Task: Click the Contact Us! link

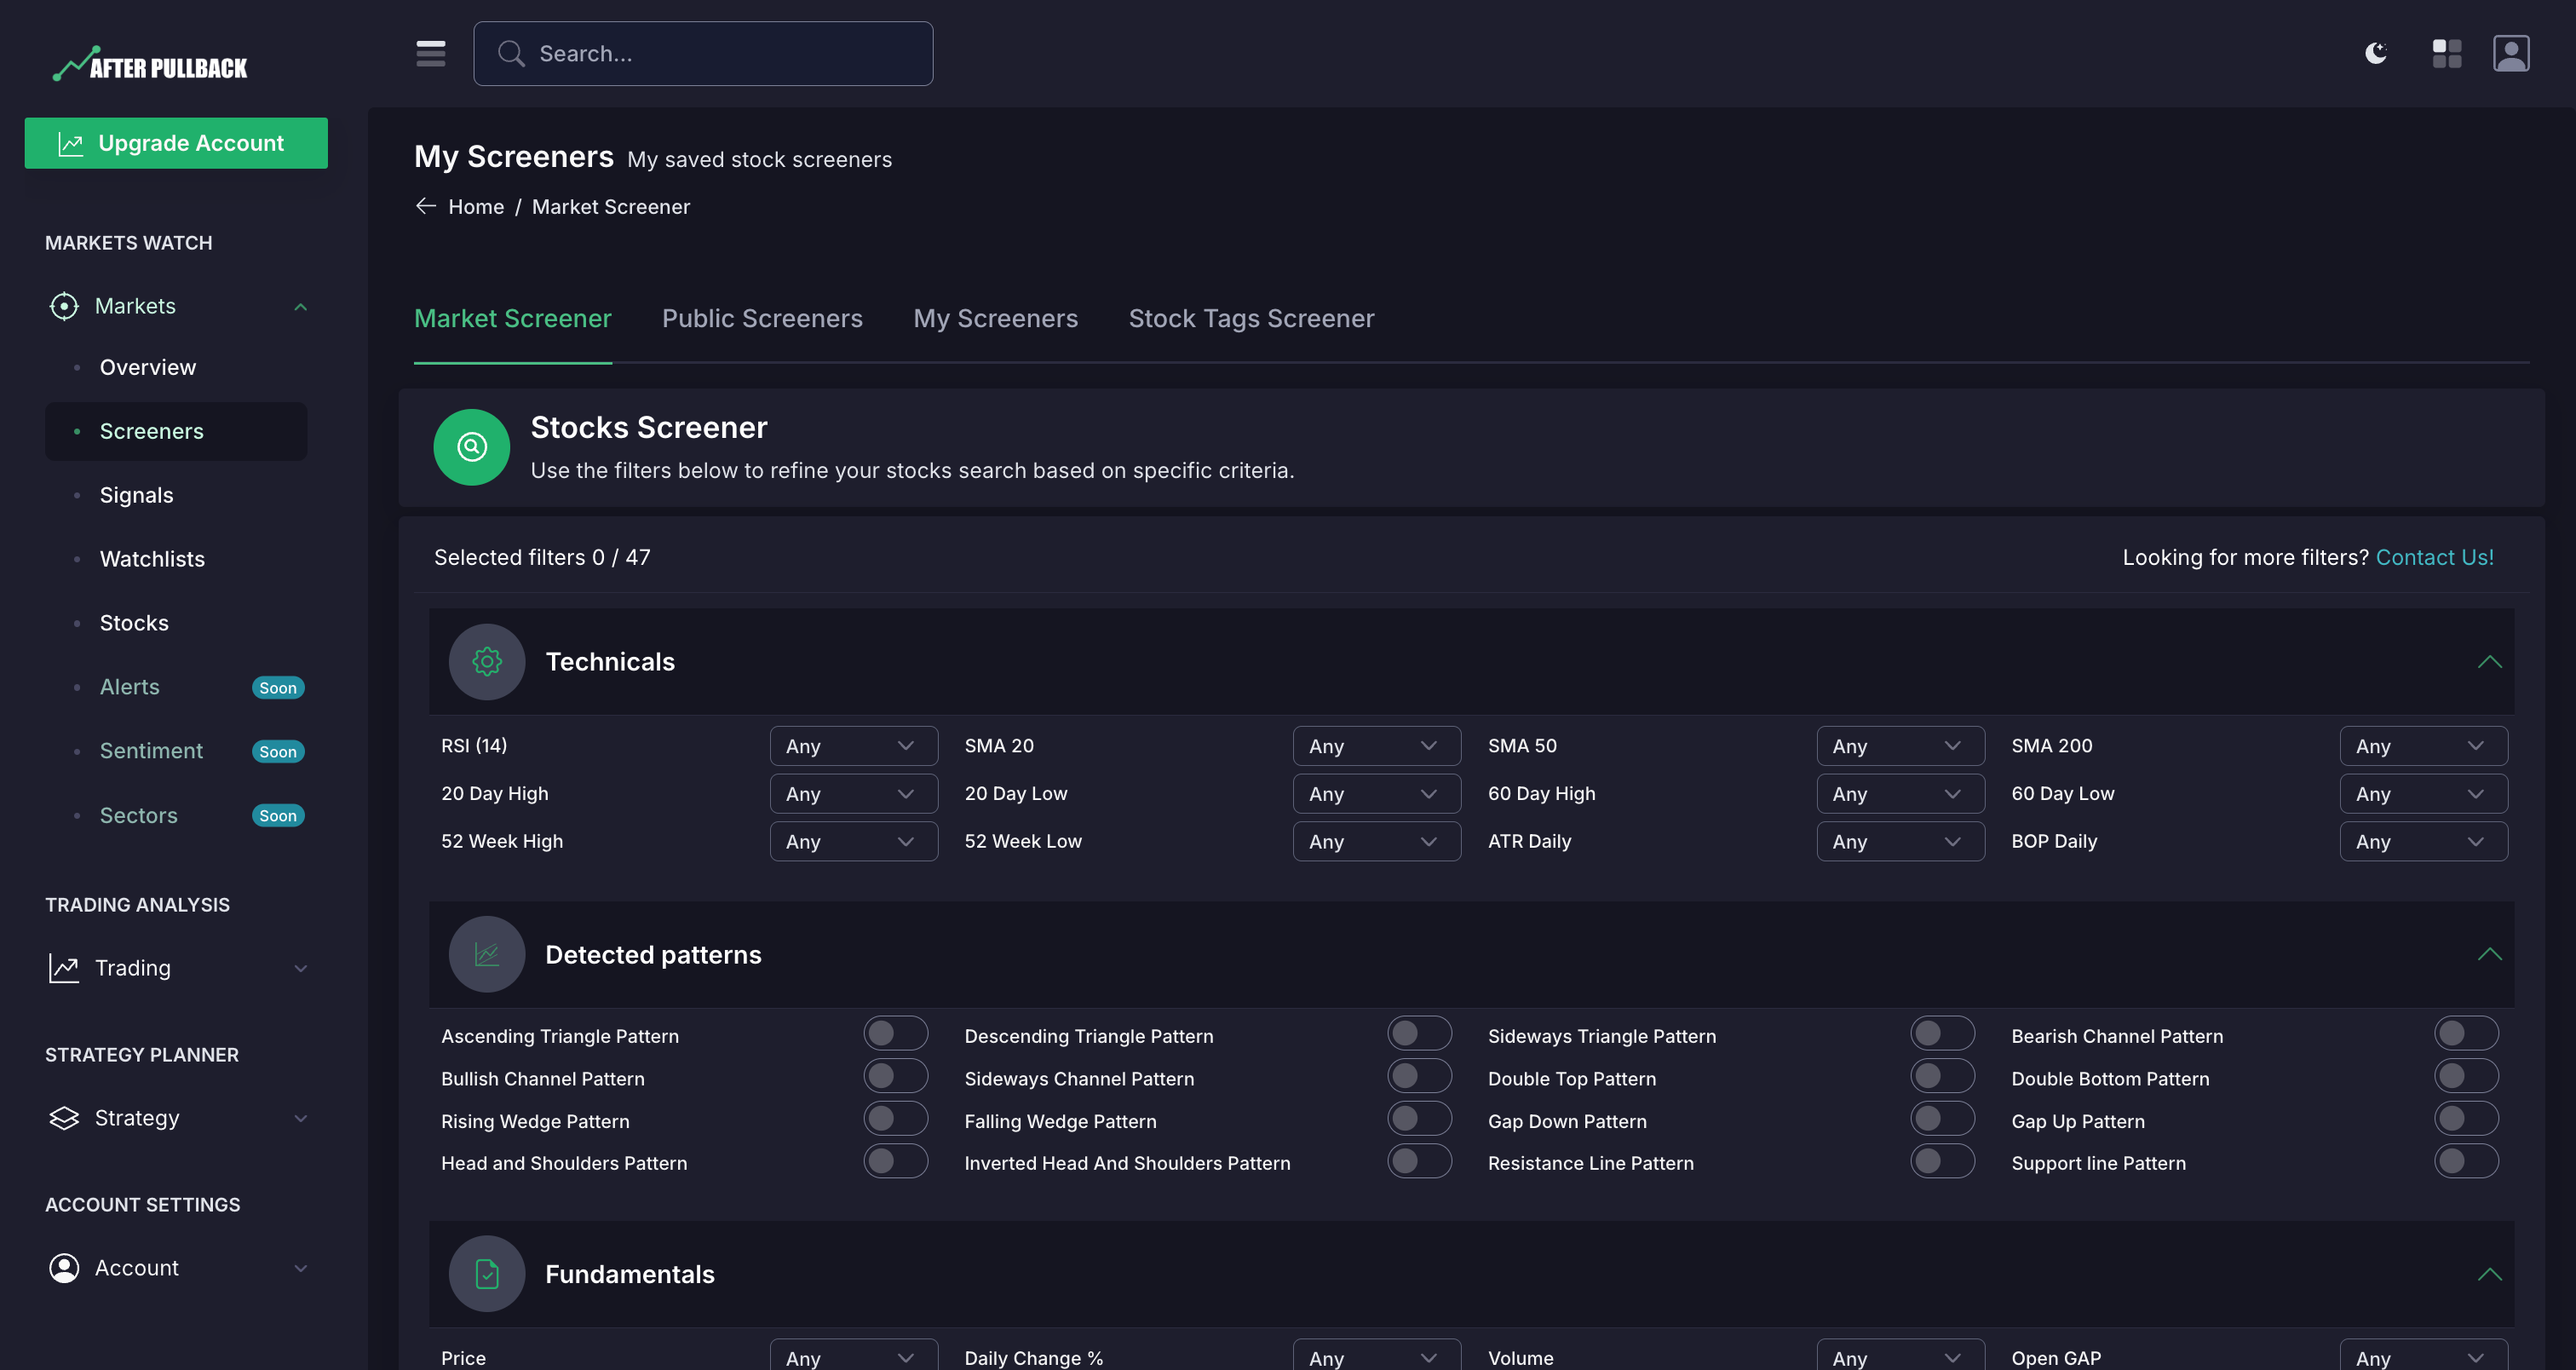Action: pos(2434,557)
